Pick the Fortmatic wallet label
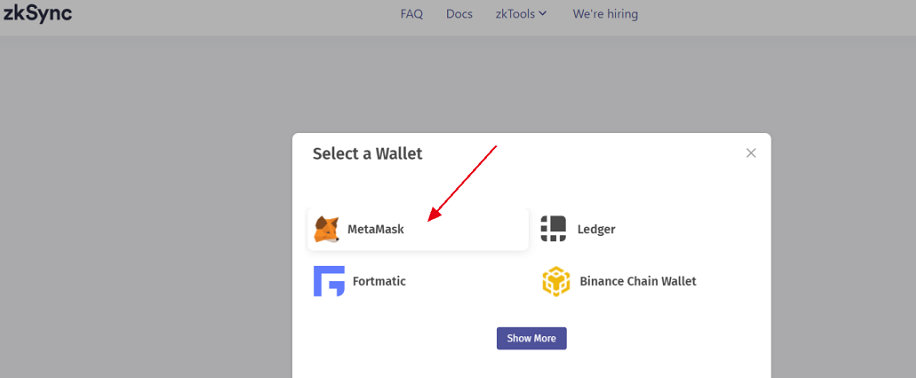Screen dimensions: 916x378 (x=379, y=282)
